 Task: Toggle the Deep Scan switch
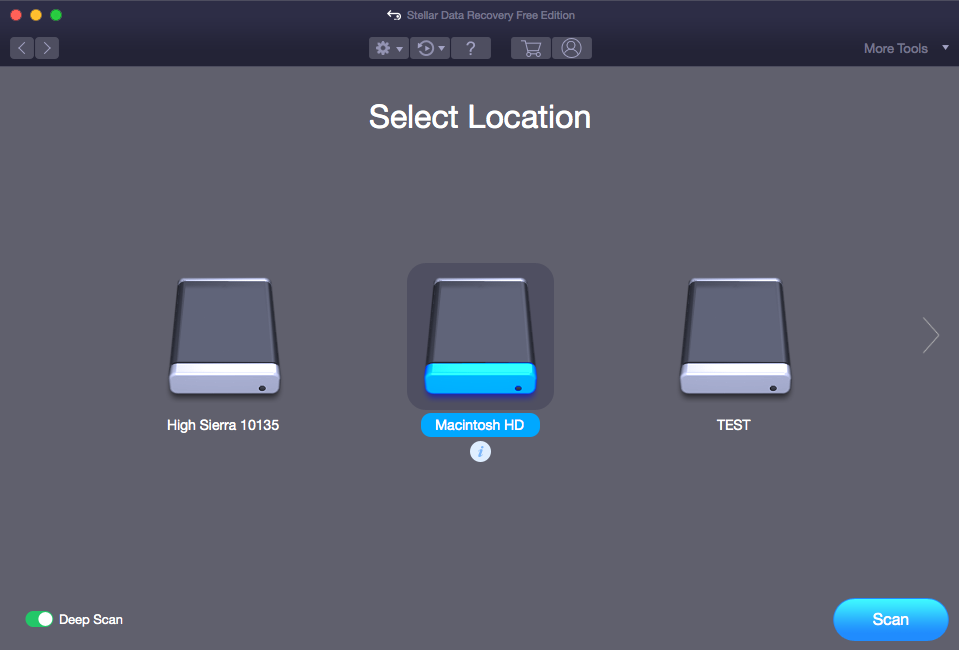[39, 619]
